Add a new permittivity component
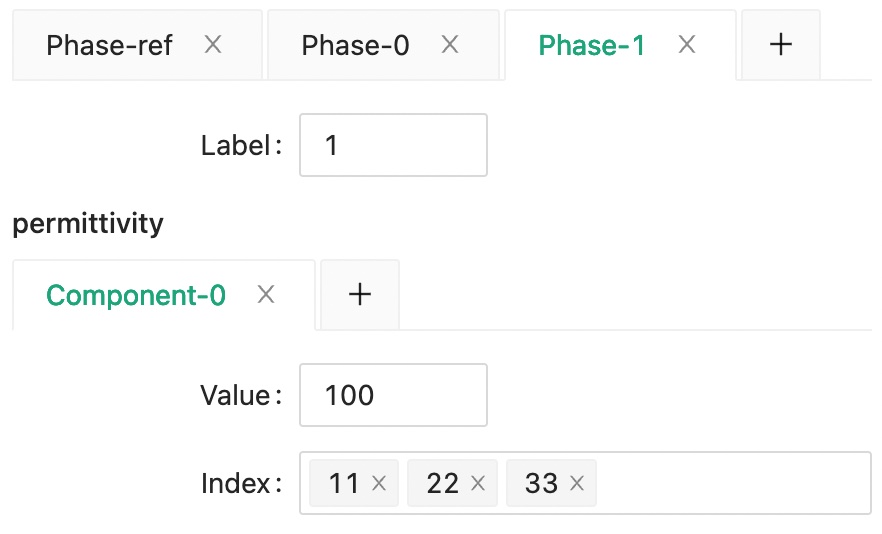 click(359, 295)
